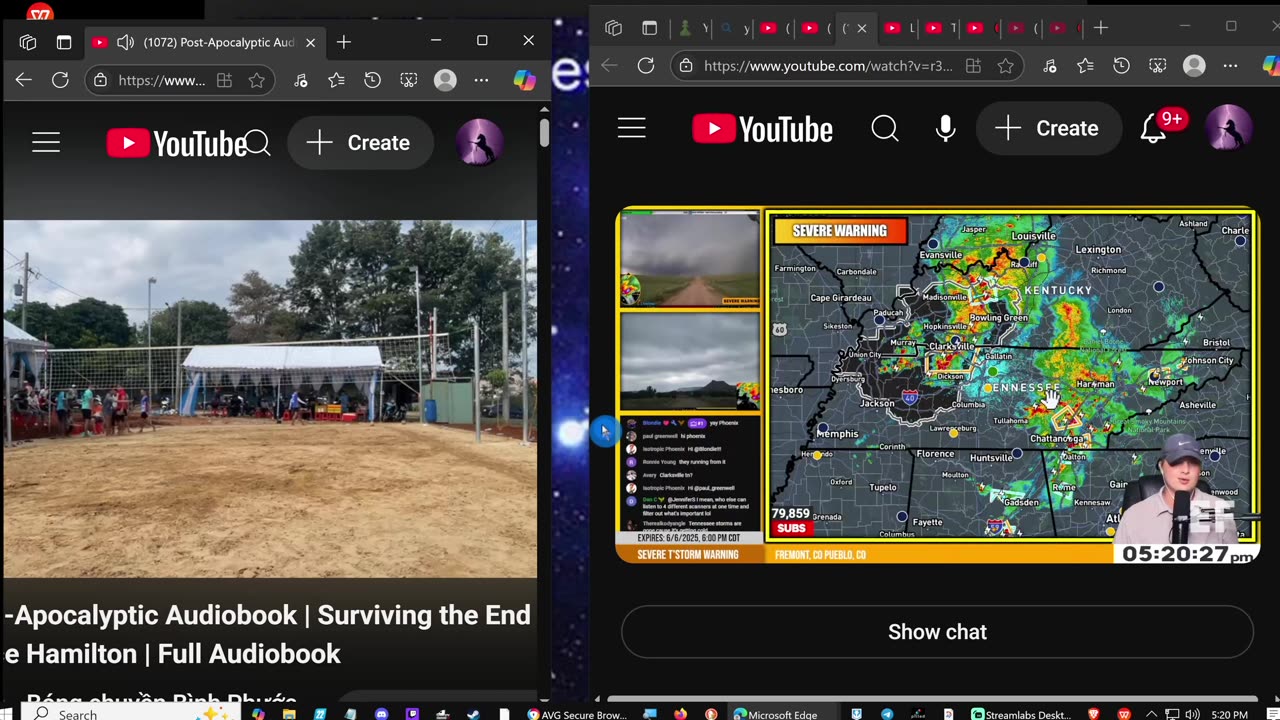Image resolution: width=1280 pixels, height=720 pixels.
Task: Open tab actions menu in right window
Action: pos(650,28)
